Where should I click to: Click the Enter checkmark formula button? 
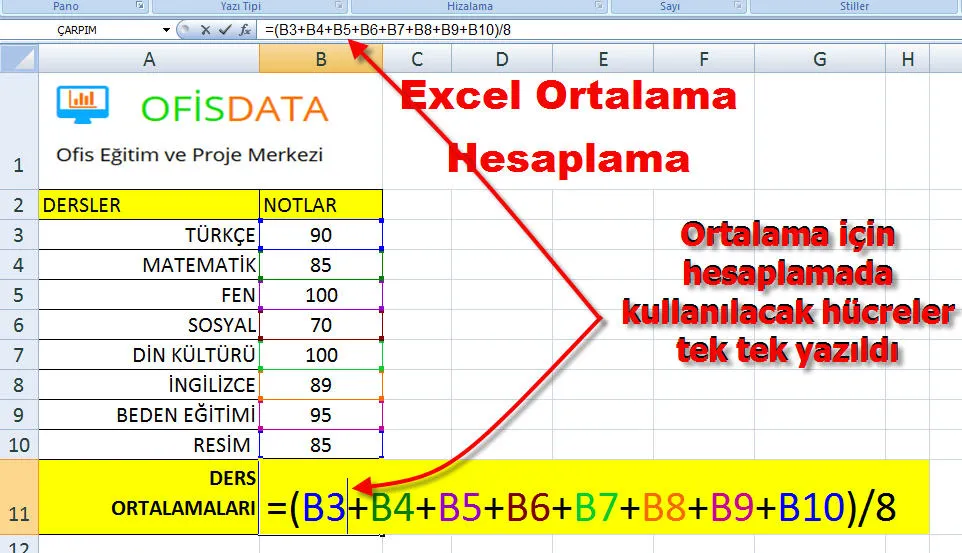(225, 30)
